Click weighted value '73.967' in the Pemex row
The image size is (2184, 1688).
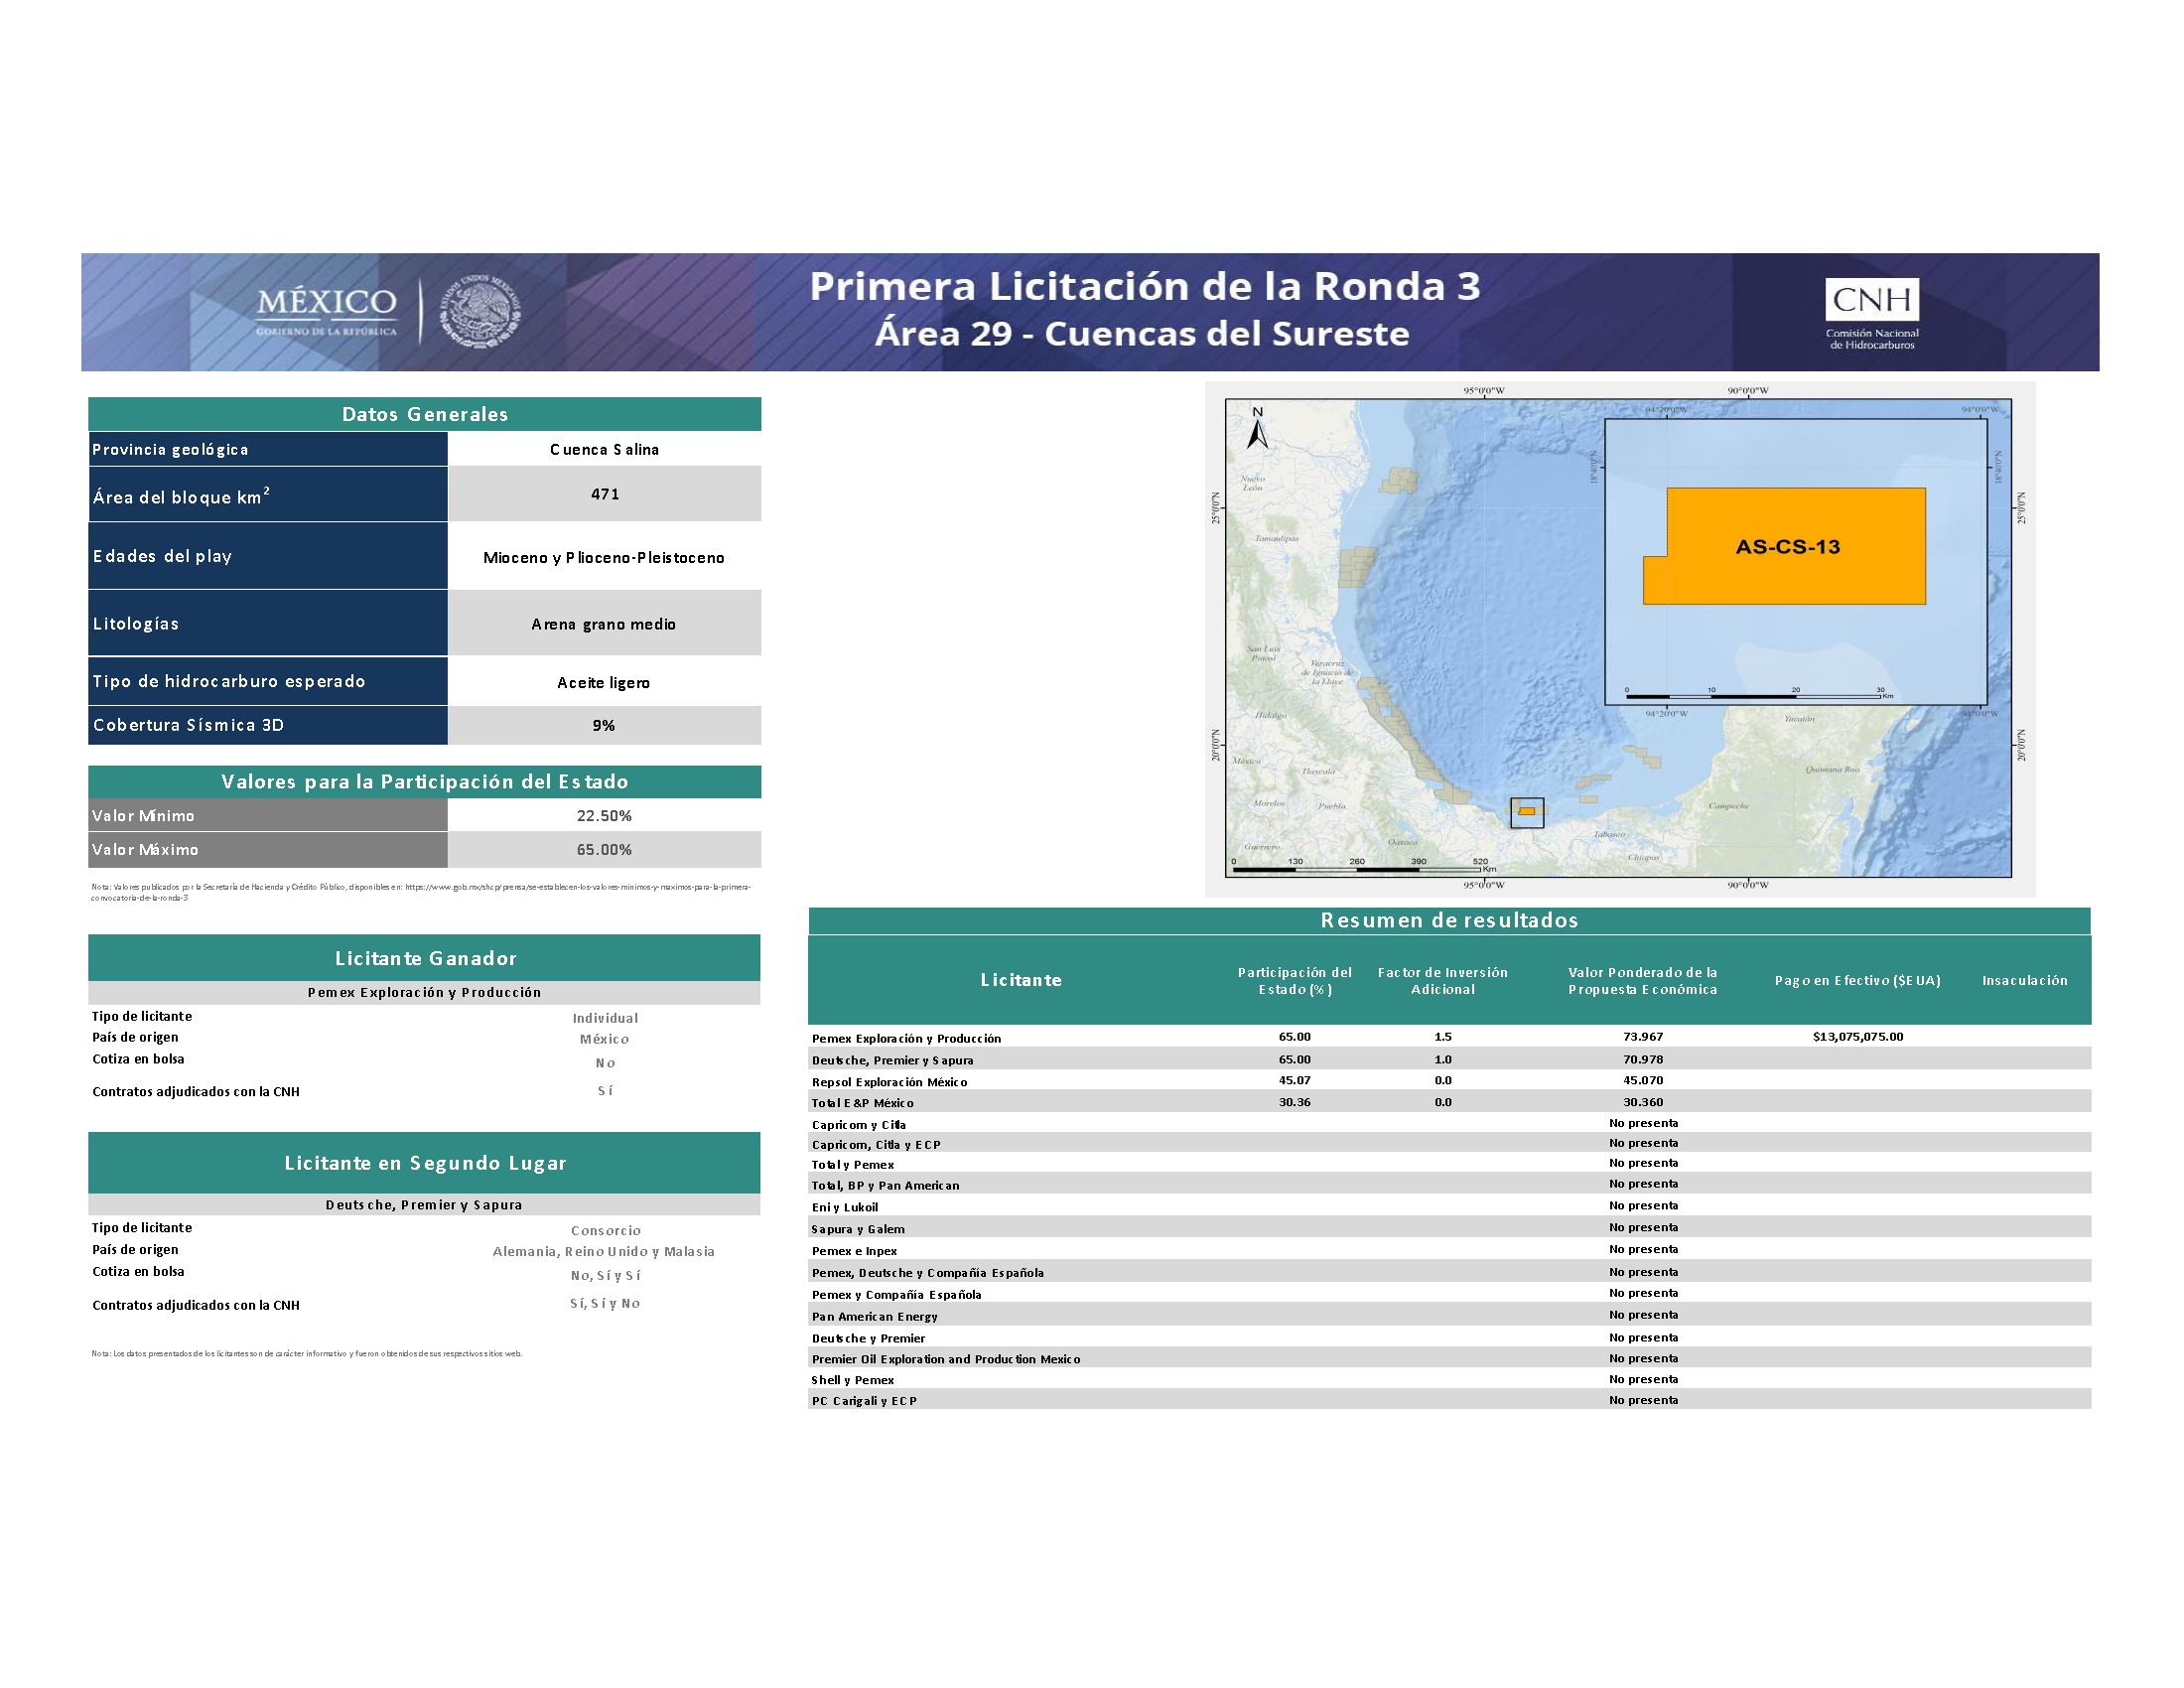point(1643,1037)
